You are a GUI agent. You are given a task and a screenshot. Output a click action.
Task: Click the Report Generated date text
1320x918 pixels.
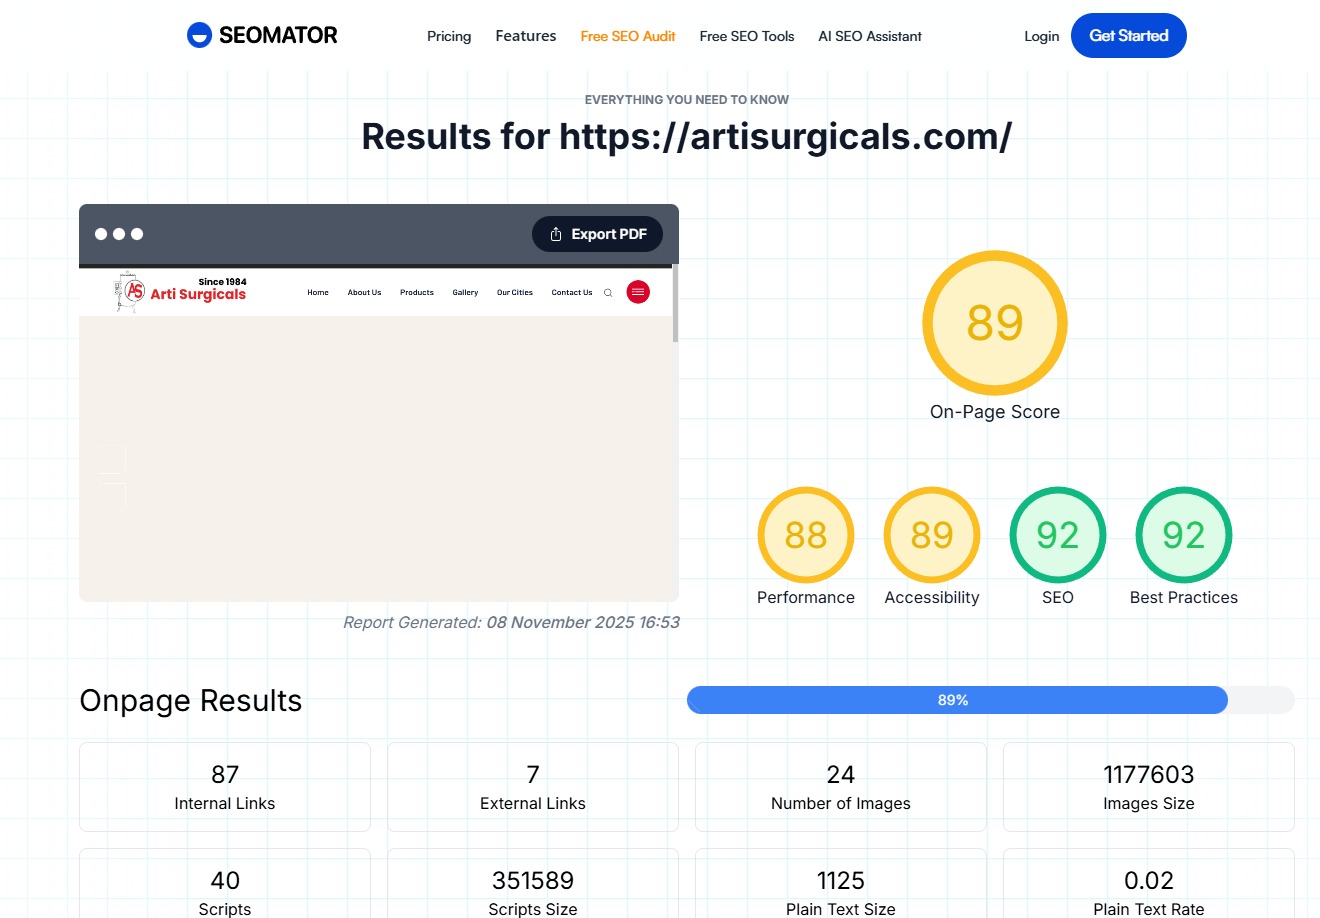(x=511, y=622)
